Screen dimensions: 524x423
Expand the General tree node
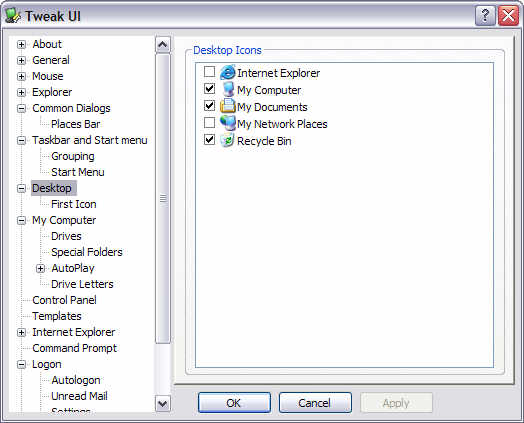click(21, 60)
